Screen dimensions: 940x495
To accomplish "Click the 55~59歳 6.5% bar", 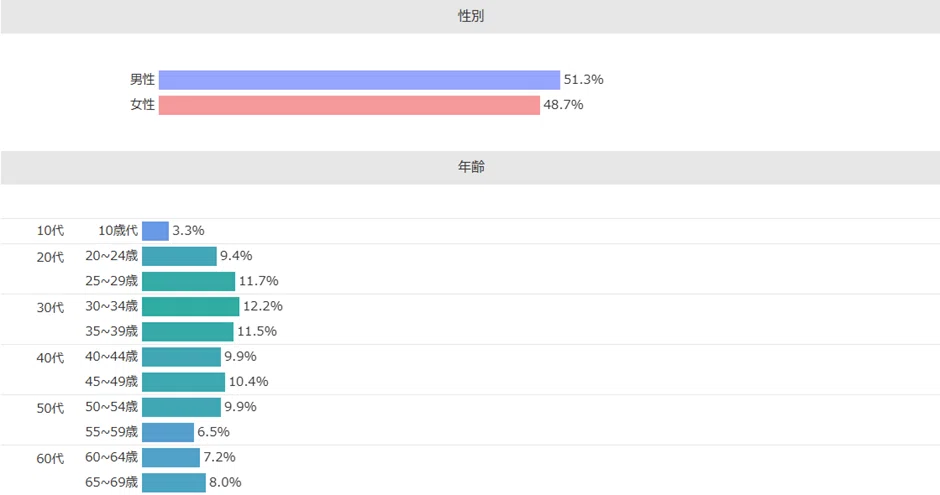I will (168, 432).
